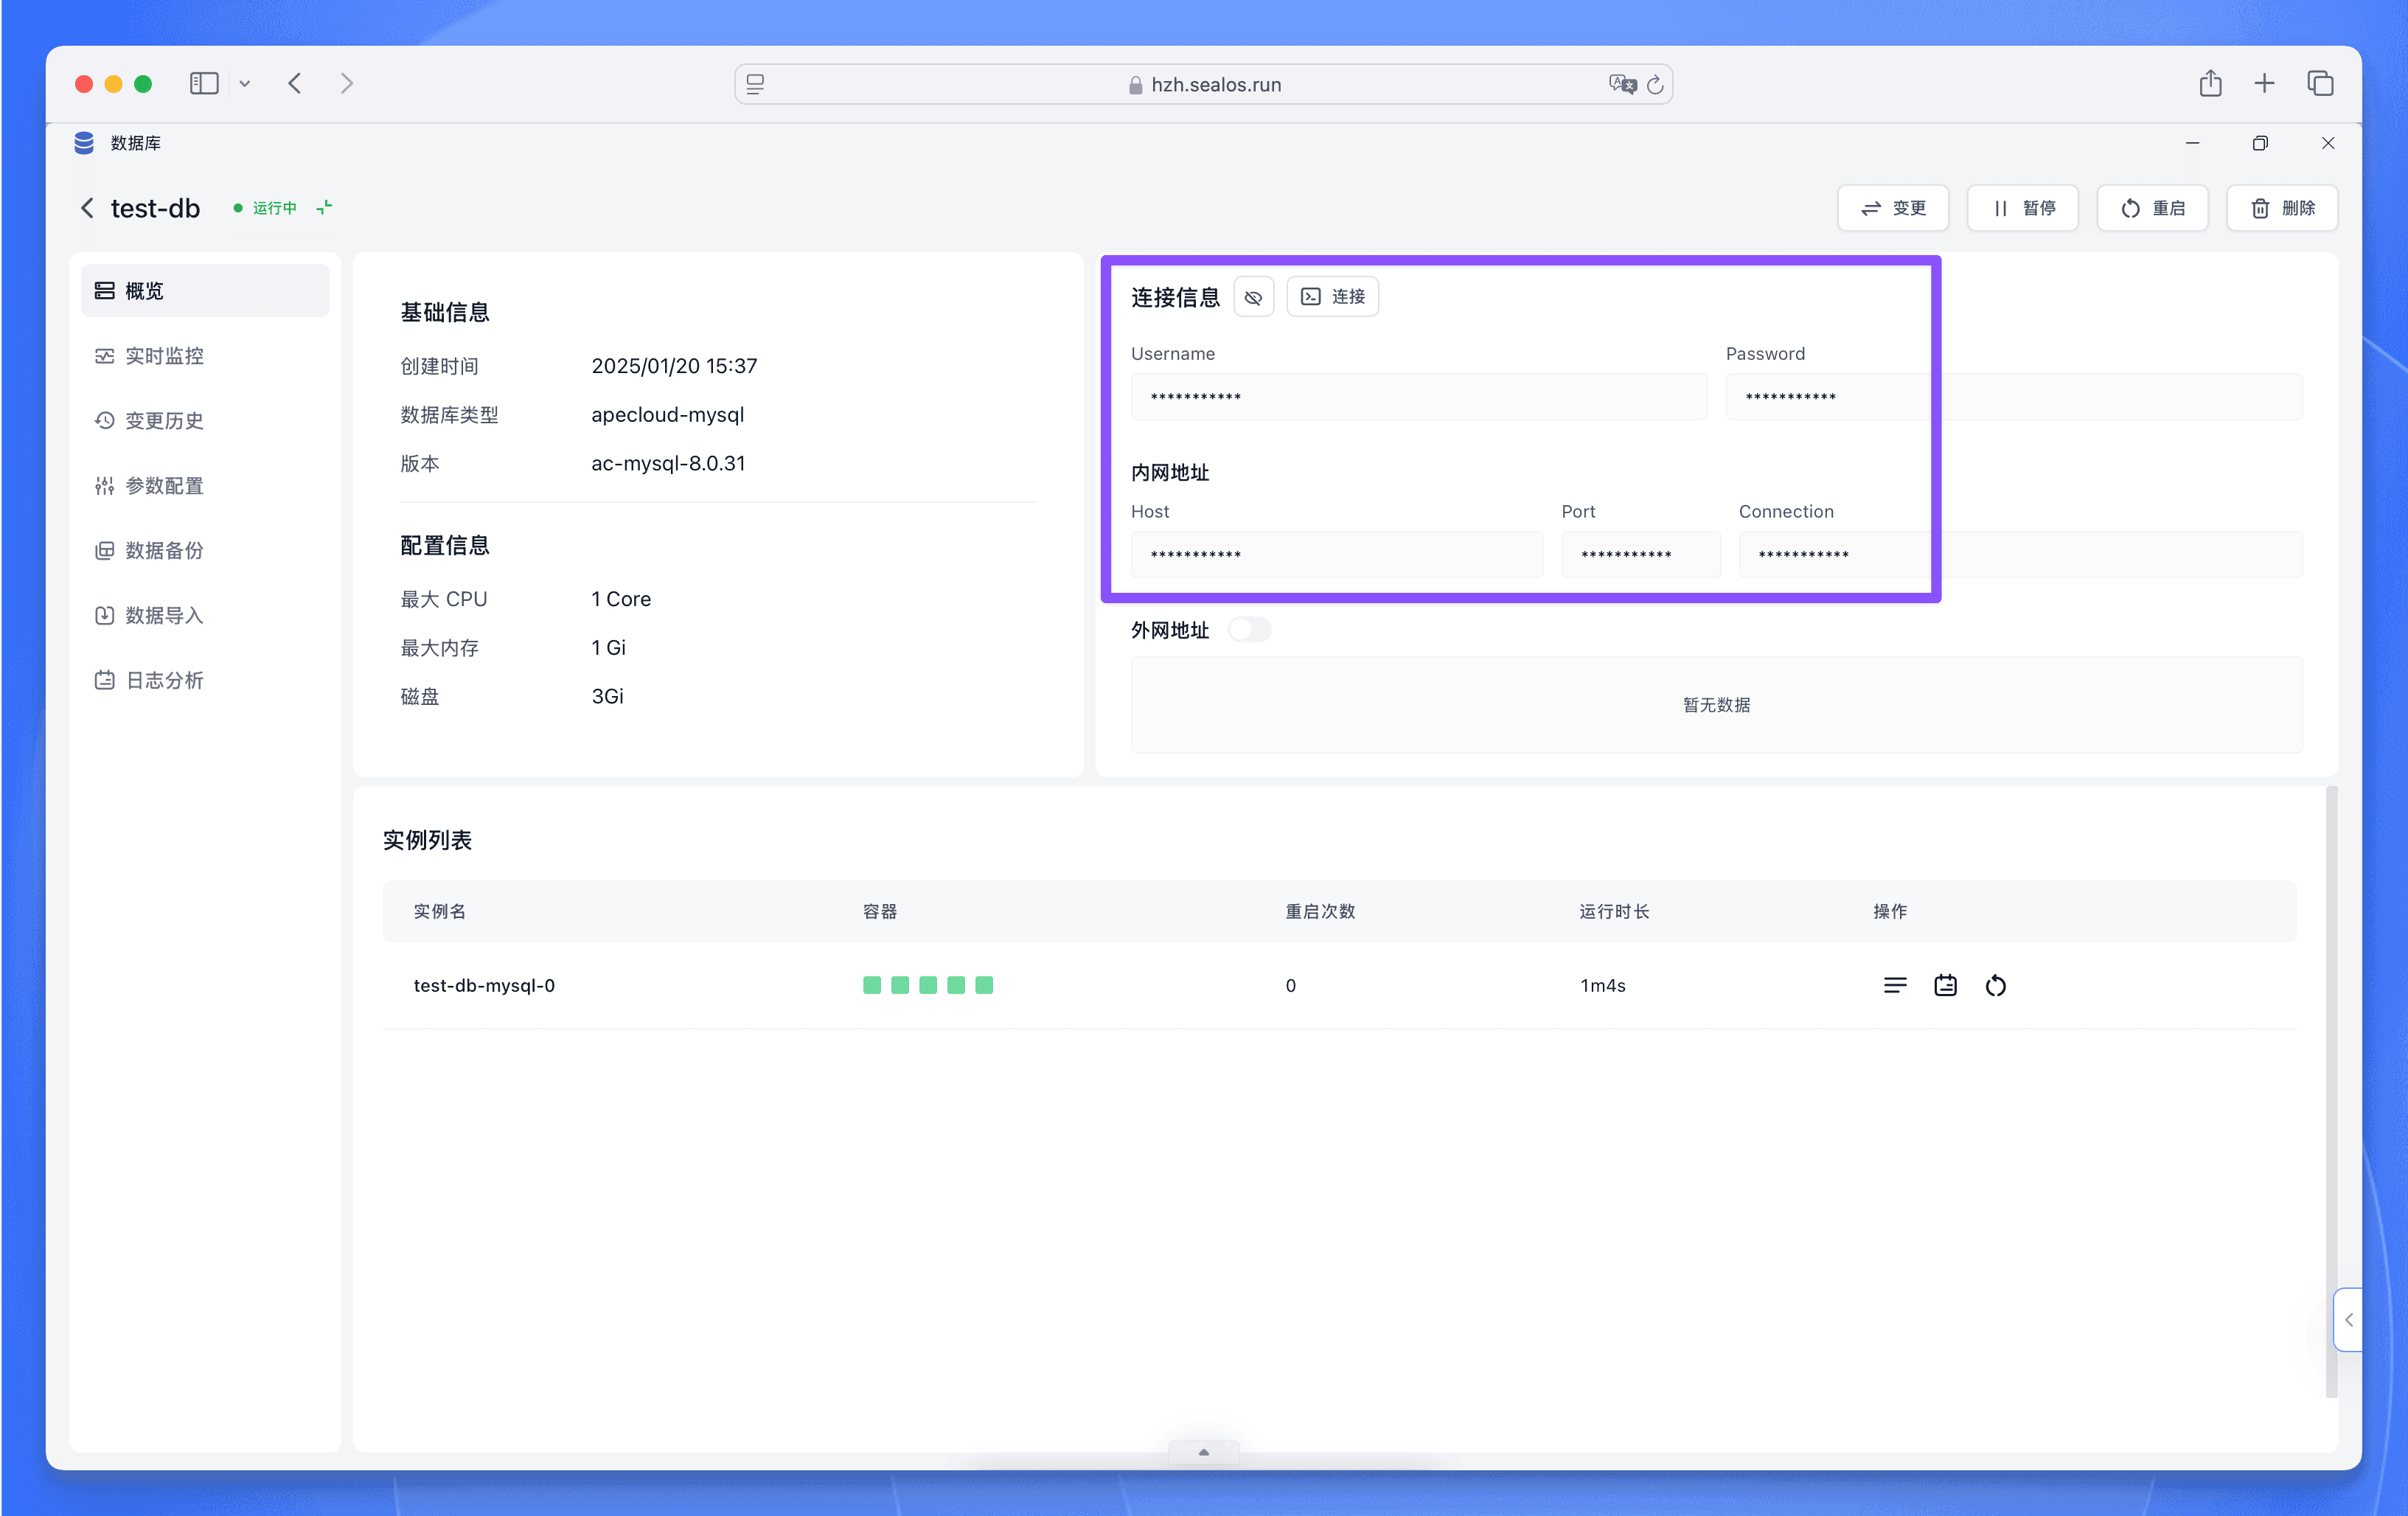Maximize the 数据库 app window
Viewport: 2408px width, 1516px height.
point(2260,143)
